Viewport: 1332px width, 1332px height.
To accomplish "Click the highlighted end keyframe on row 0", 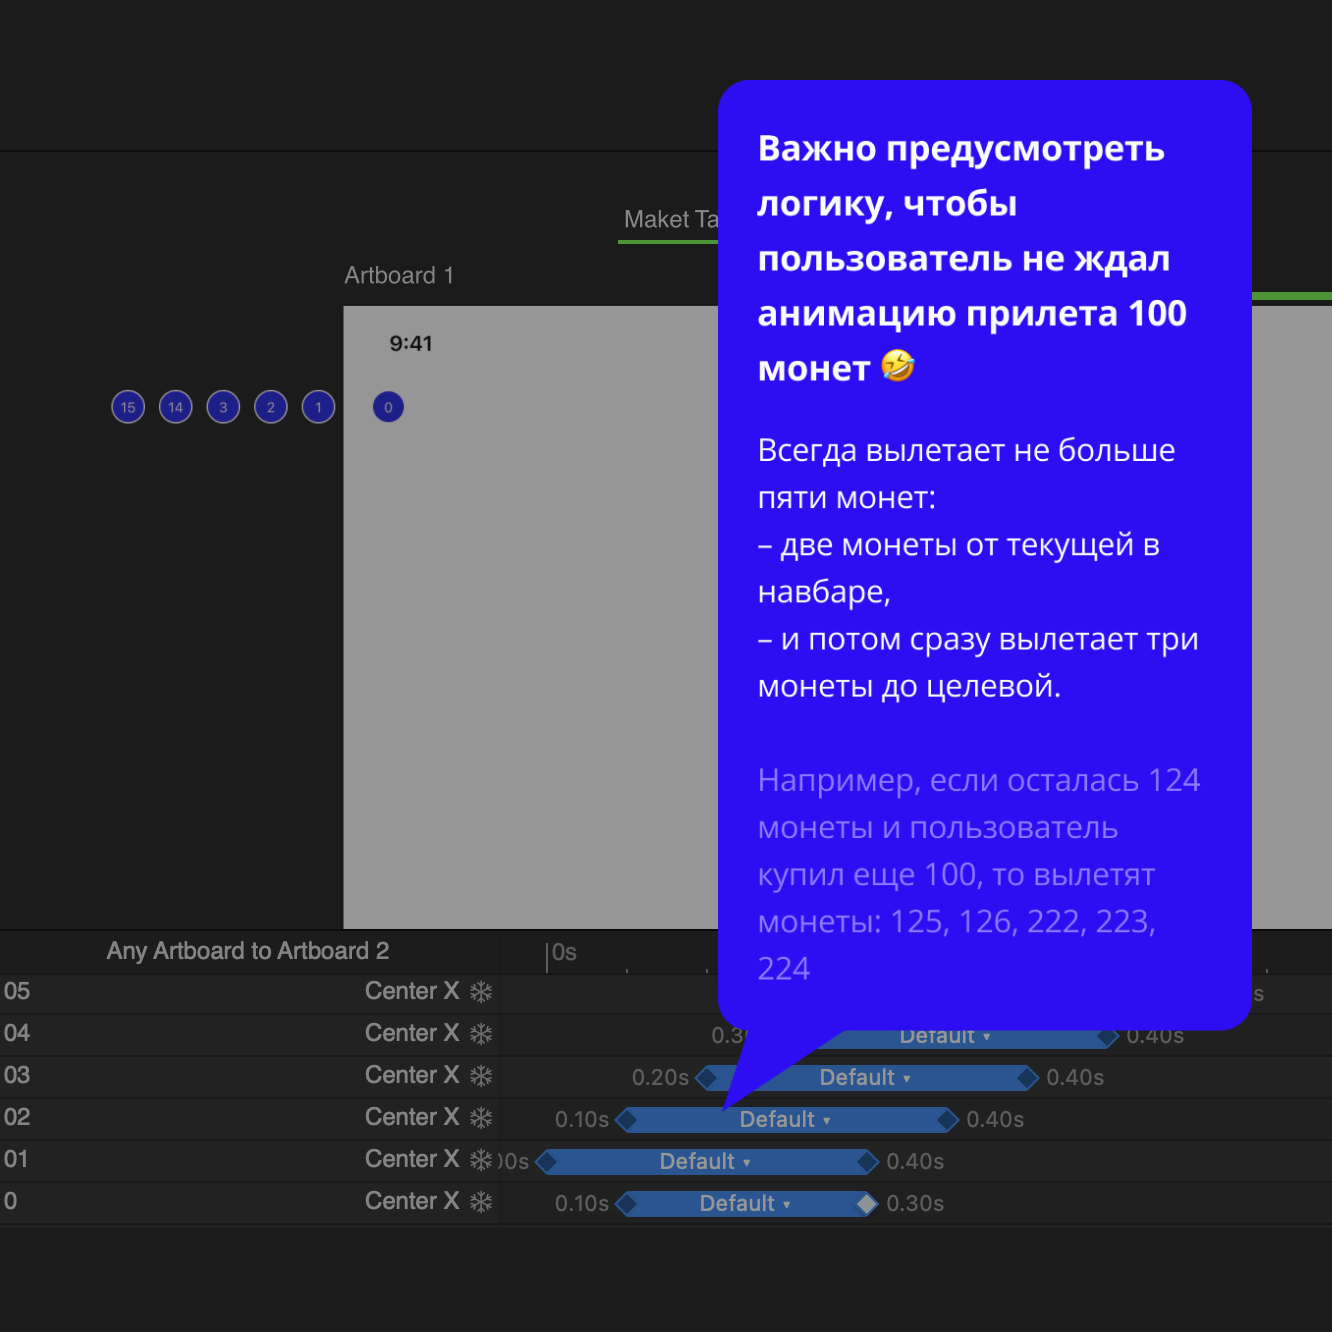I will click(x=867, y=1204).
